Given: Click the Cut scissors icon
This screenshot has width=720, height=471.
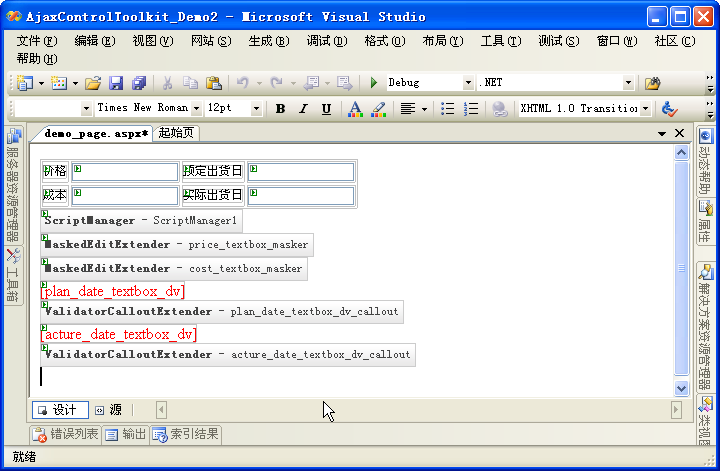Looking at the screenshot, I should tap(168, 83).
